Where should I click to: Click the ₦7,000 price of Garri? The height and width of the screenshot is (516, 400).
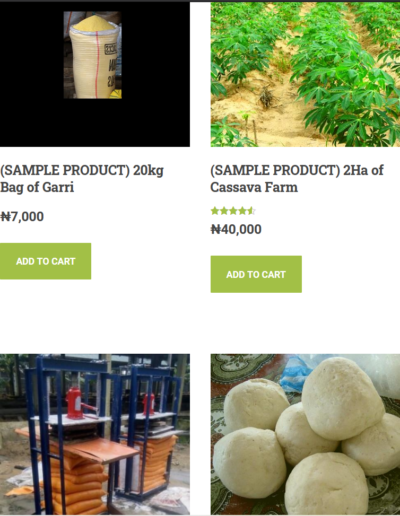[22, 217]
